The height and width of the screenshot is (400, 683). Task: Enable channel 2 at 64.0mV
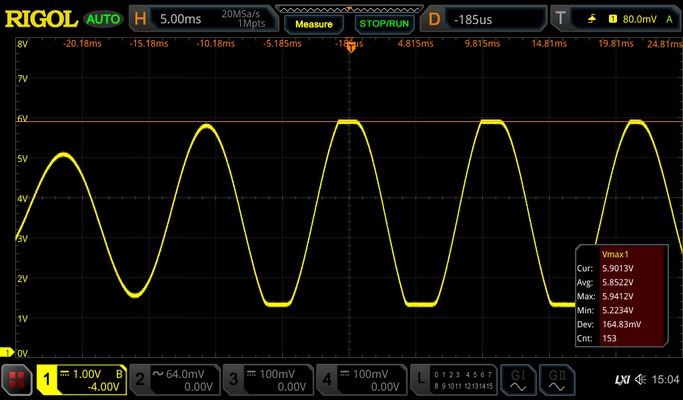pos(175,380)
